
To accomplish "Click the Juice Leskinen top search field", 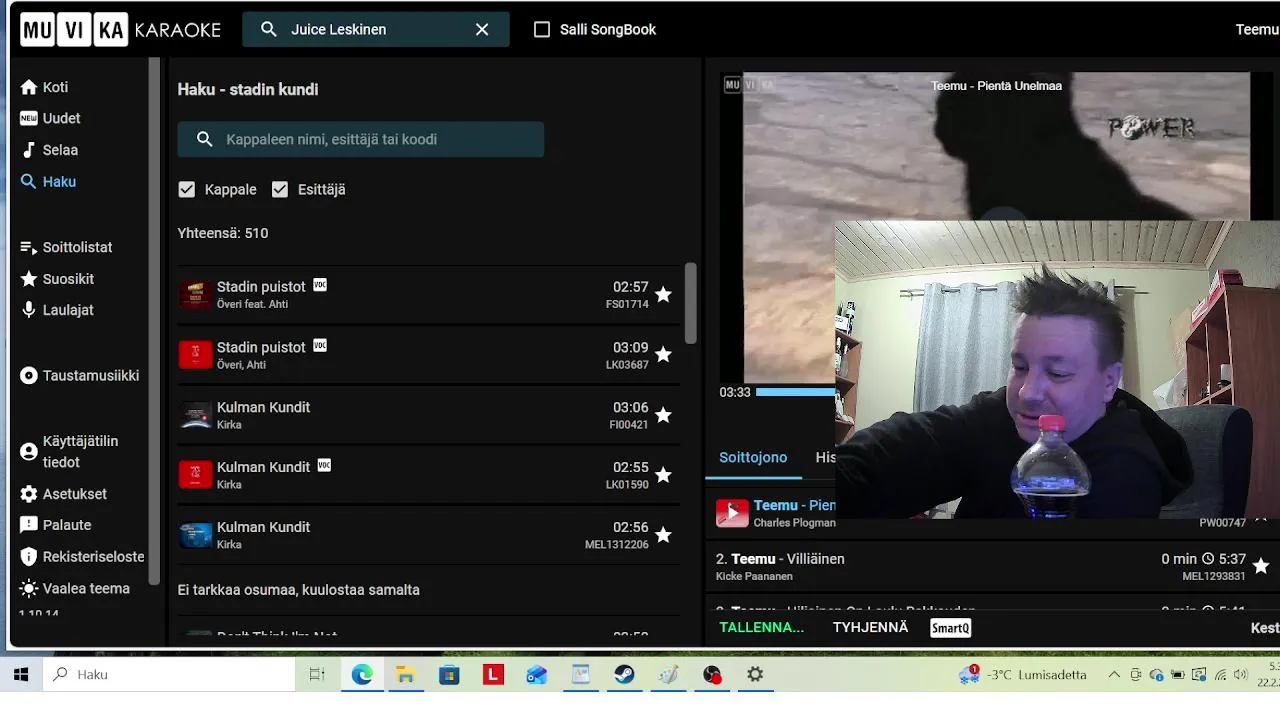I will click(376, 30).
